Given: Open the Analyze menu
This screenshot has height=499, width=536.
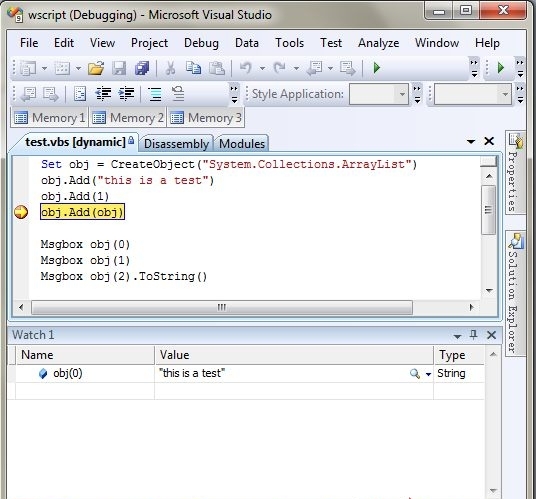Looking at the screenshot, I should coord(378,43).
